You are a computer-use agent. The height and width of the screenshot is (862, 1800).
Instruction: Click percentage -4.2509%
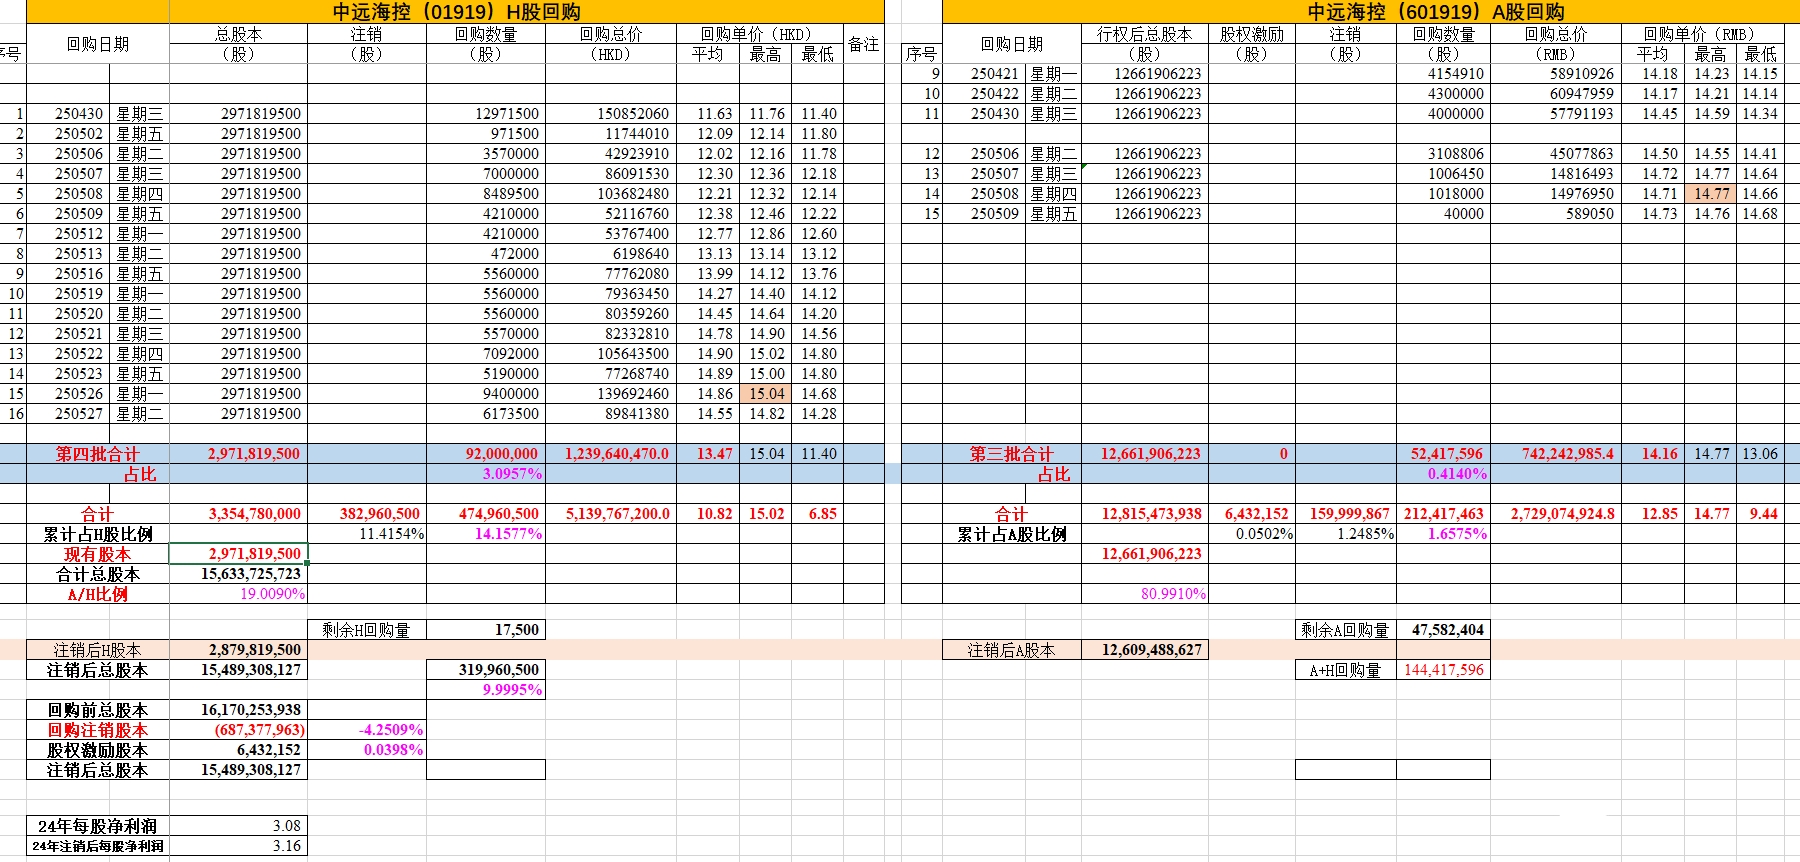(367, 730)
